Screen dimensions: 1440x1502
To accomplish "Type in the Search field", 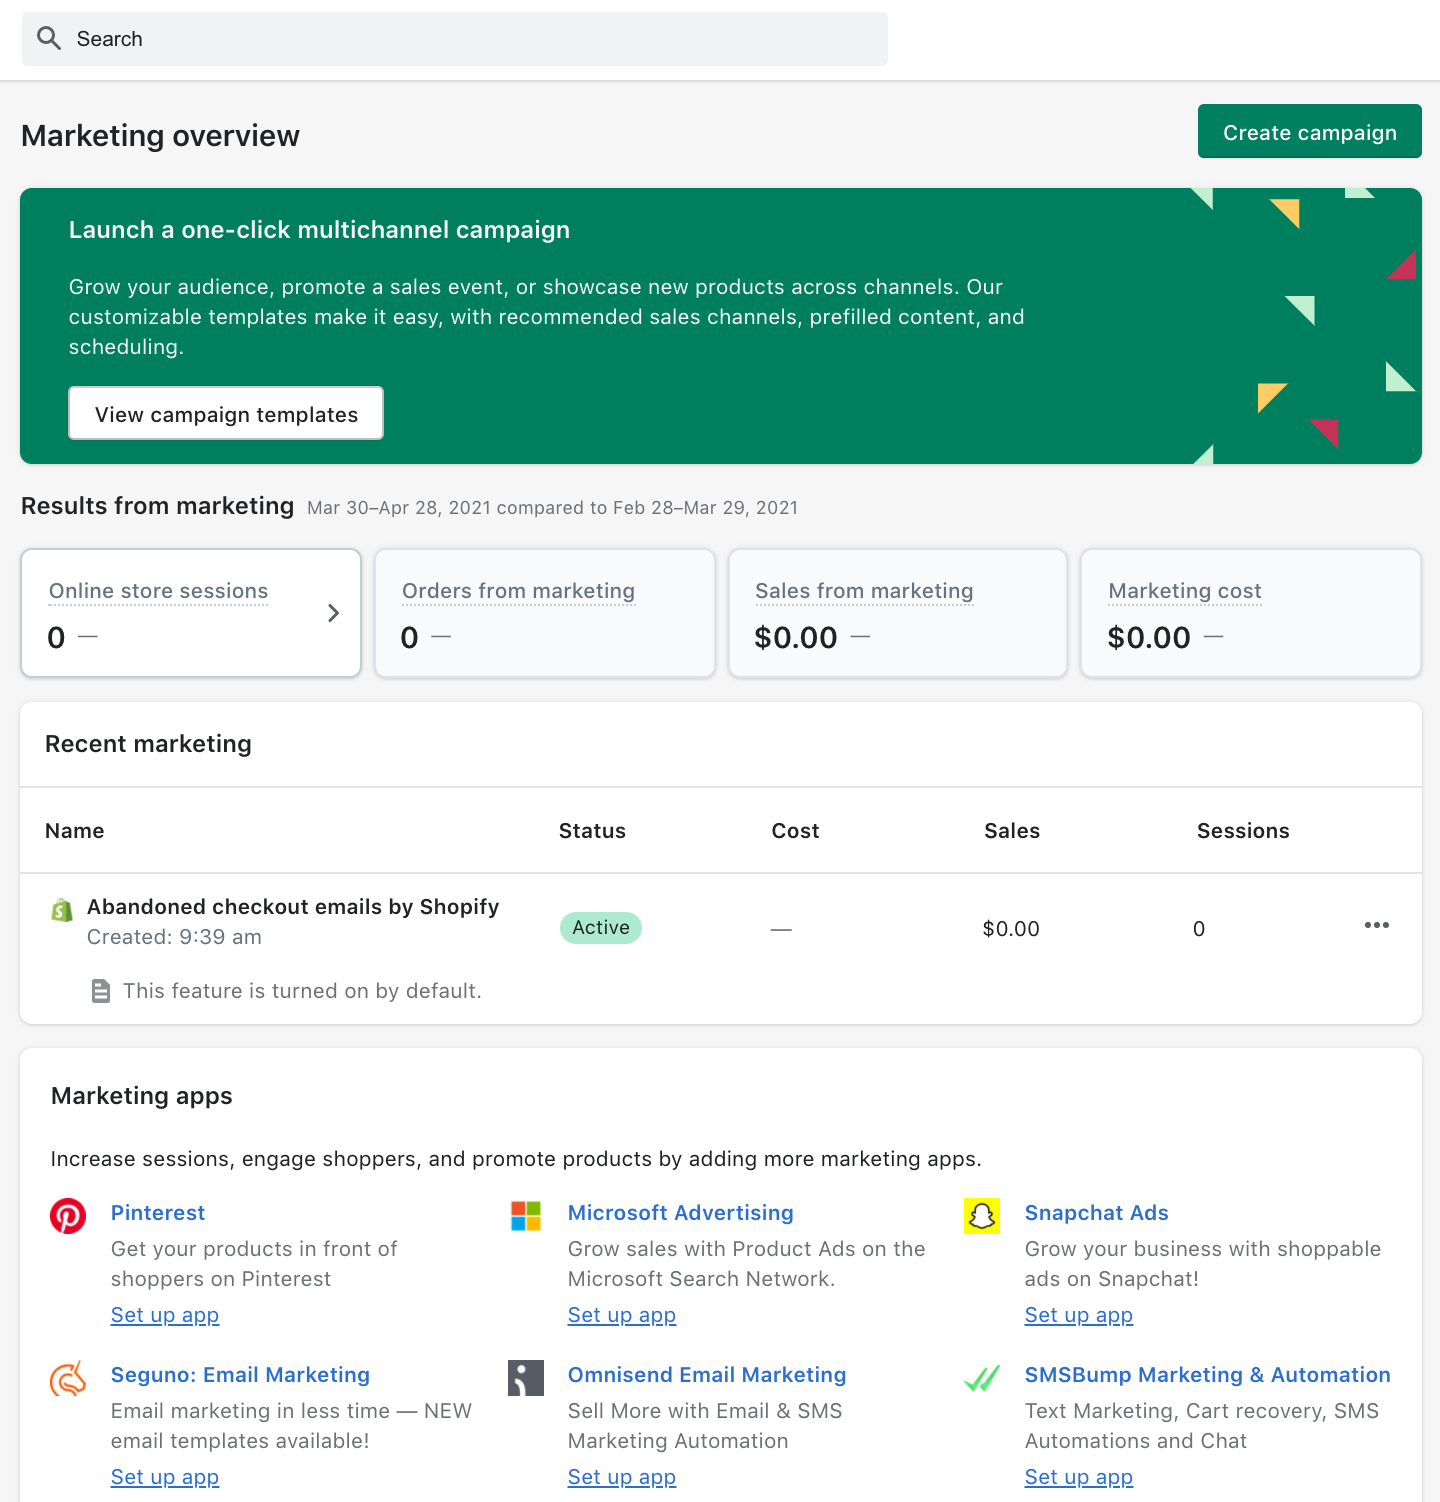I will tap(470, 39).
